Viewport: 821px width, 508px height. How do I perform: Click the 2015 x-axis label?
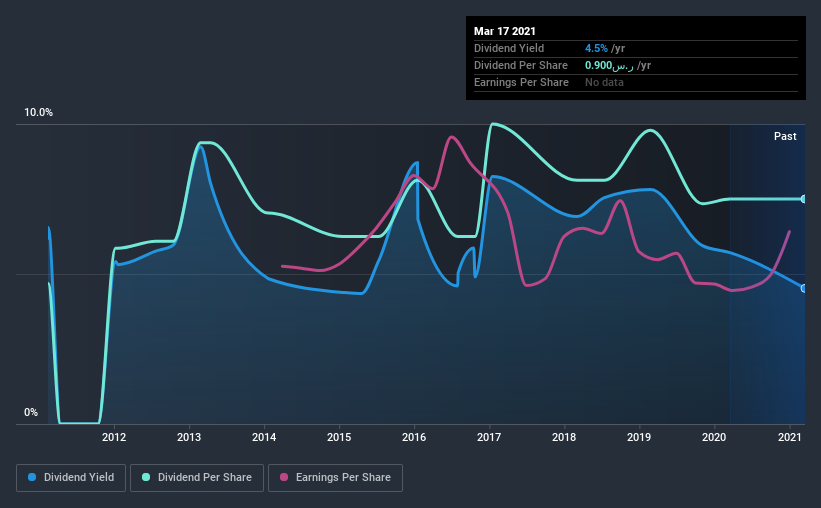[x=339, y=437]
